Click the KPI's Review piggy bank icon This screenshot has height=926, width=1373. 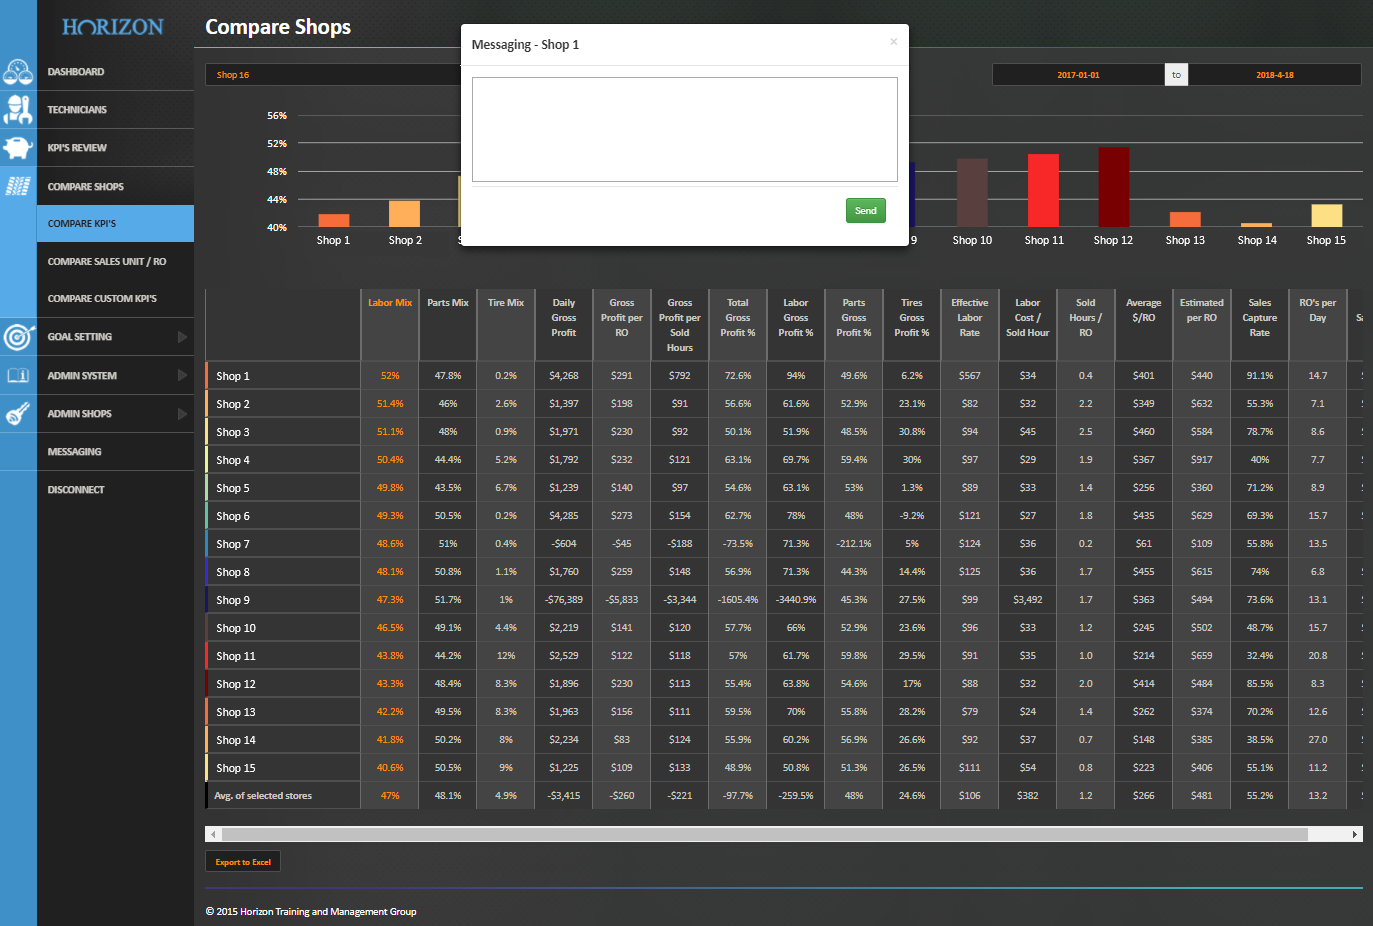pyautogui.click(x=18, y=148)
